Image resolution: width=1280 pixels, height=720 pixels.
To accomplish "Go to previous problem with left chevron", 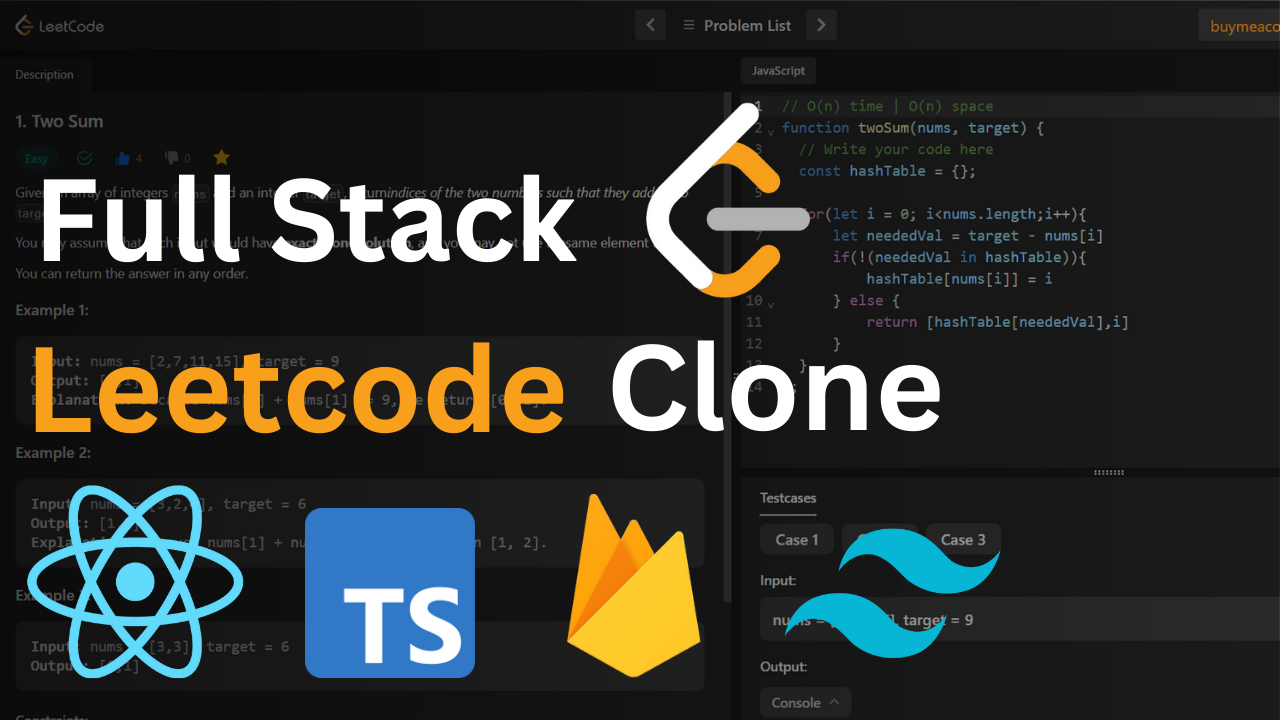I will click(650, 25).
